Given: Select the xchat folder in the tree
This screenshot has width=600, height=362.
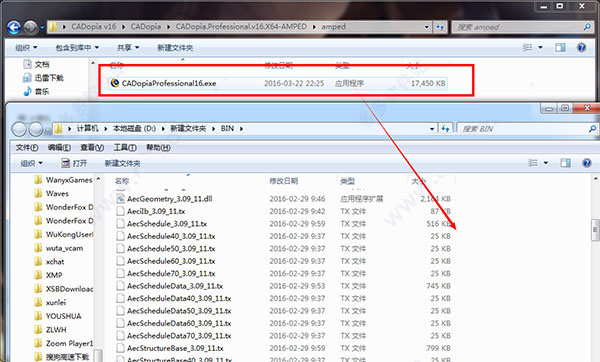Looking at the screenshot, I should pos(49,262).
